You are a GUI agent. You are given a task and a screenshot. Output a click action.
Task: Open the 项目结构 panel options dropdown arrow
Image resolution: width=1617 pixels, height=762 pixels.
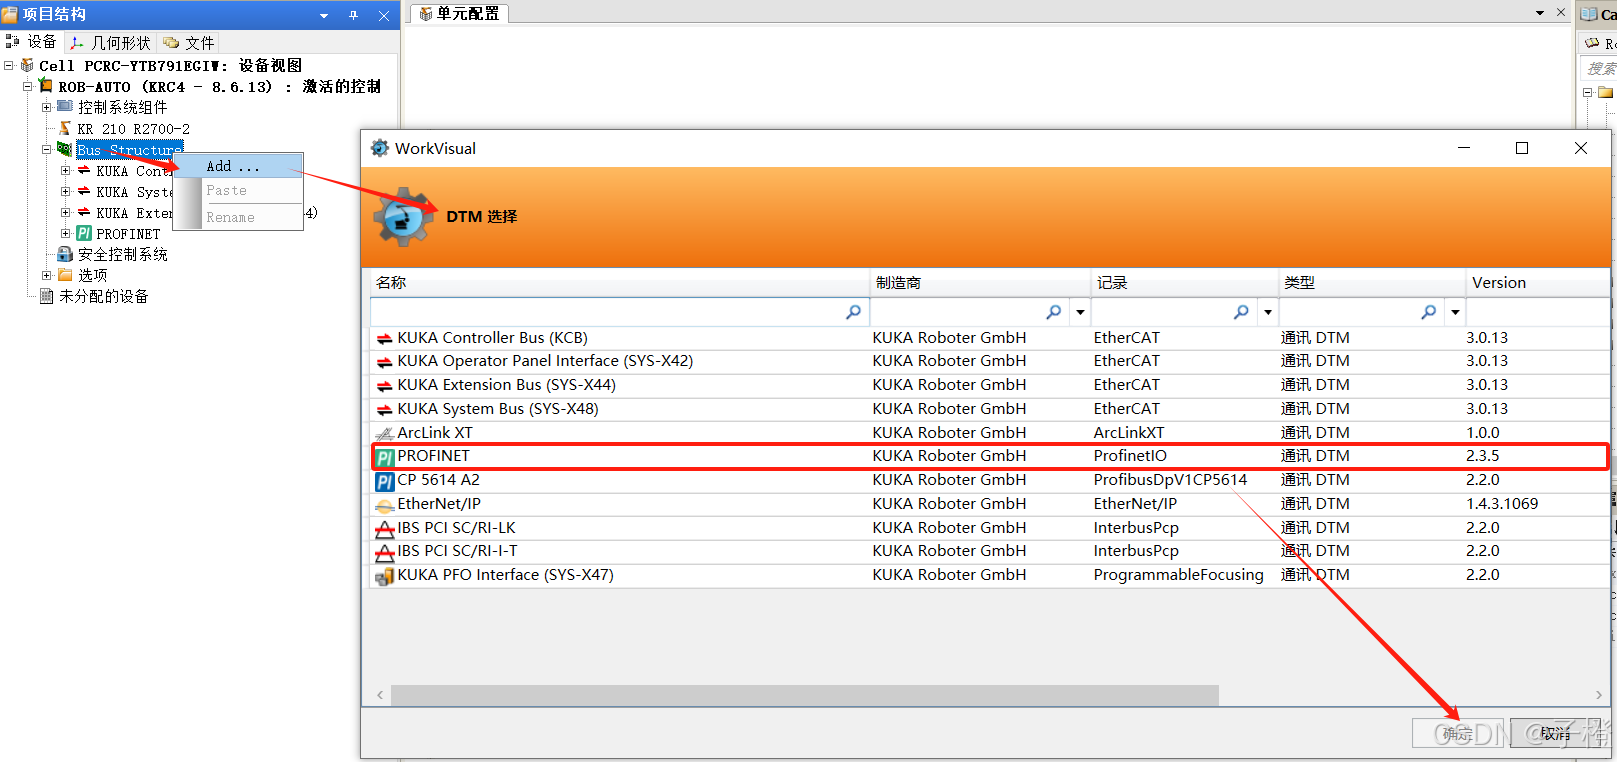coord(324,15)
